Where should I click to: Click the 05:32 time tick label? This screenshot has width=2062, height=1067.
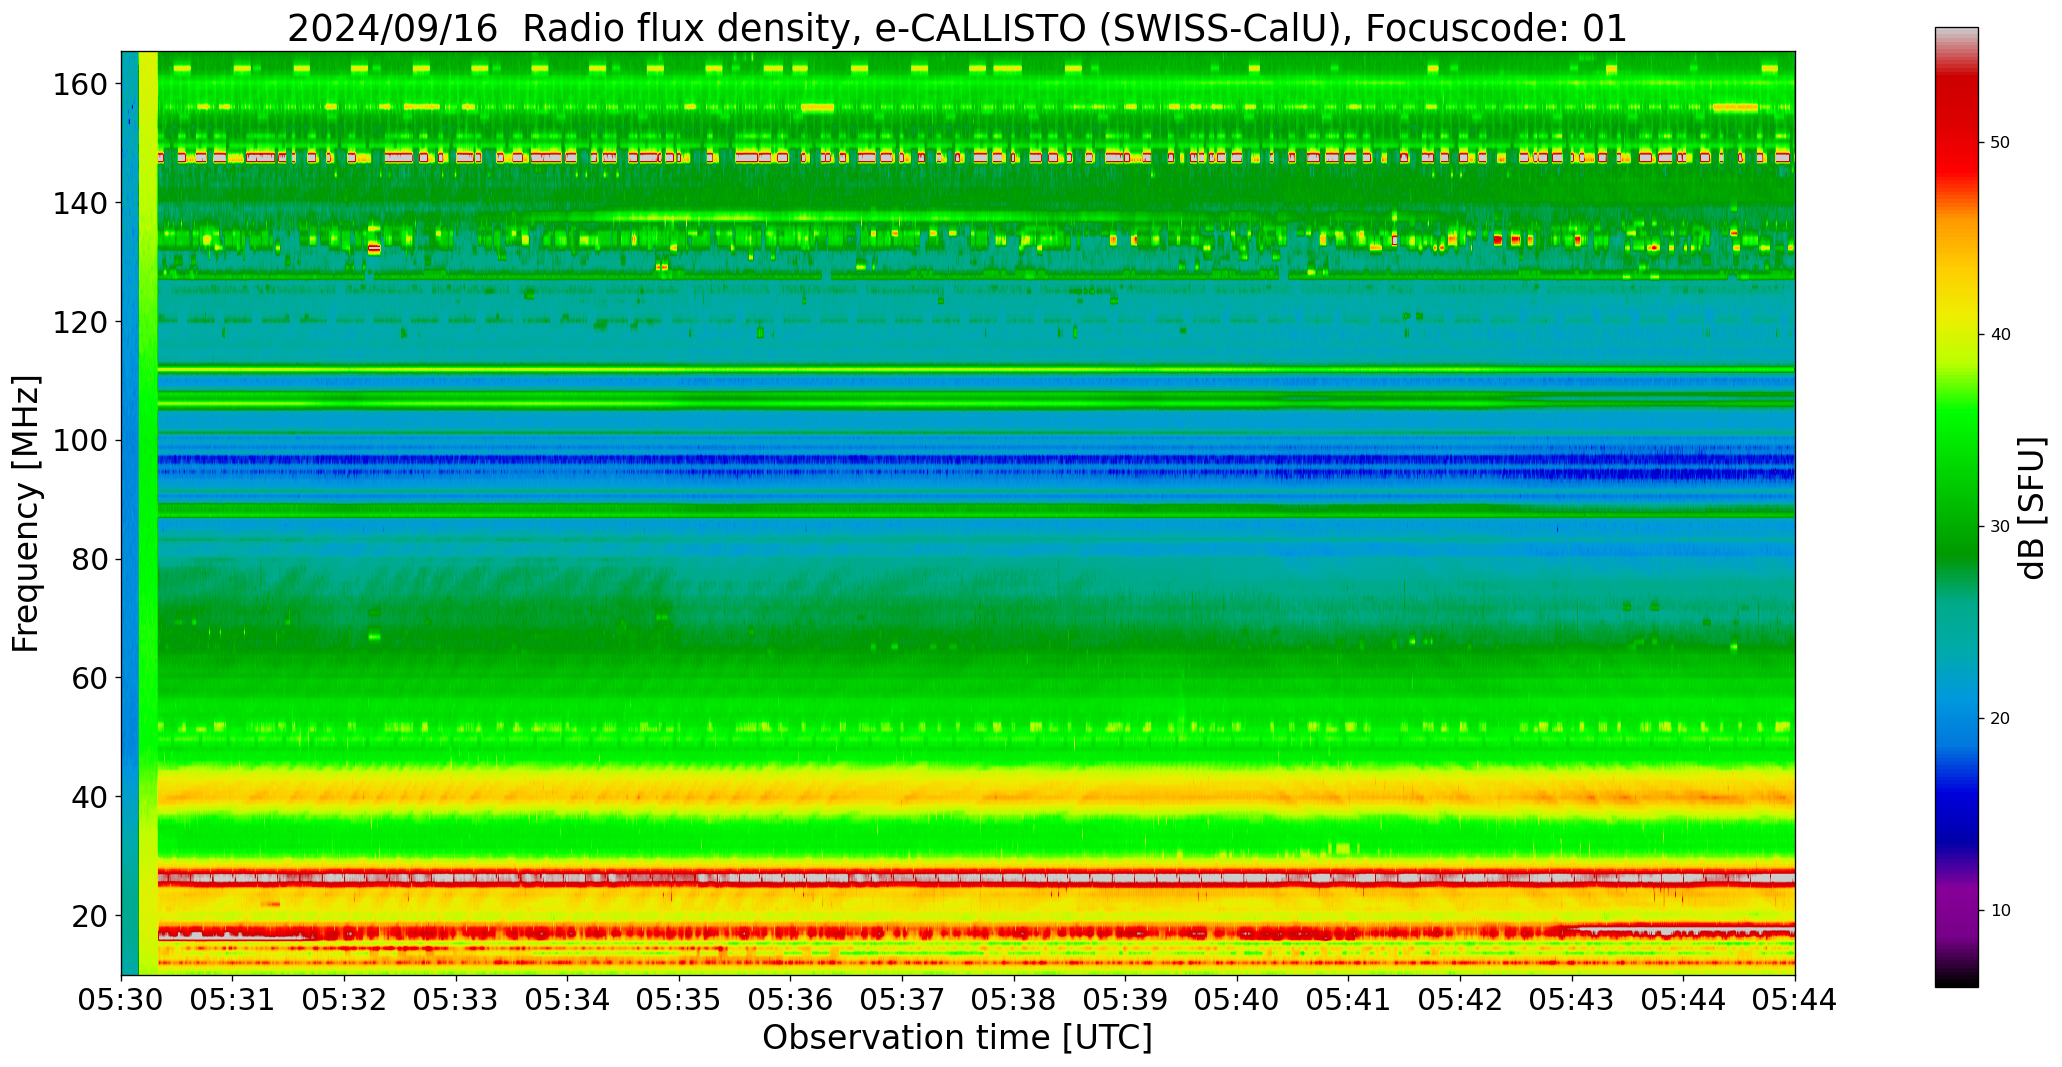(345, 999)
